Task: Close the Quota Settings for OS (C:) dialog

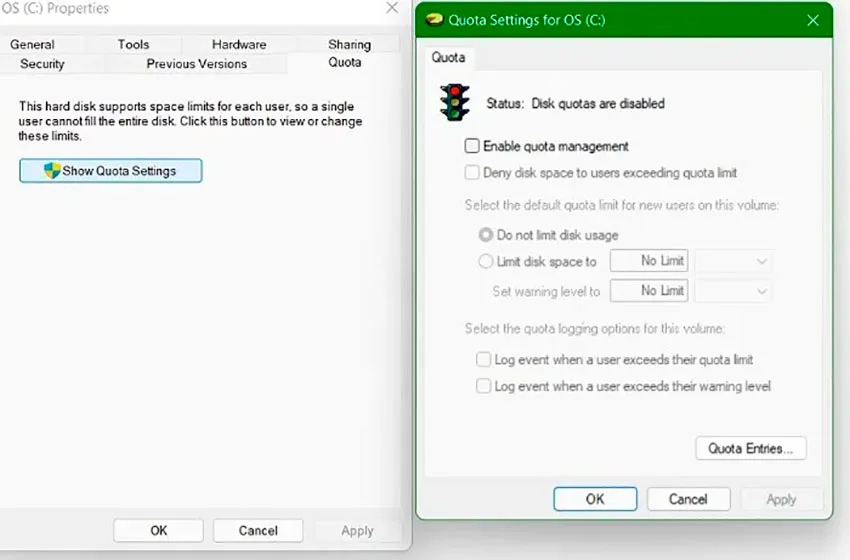Action: [813, 21]
